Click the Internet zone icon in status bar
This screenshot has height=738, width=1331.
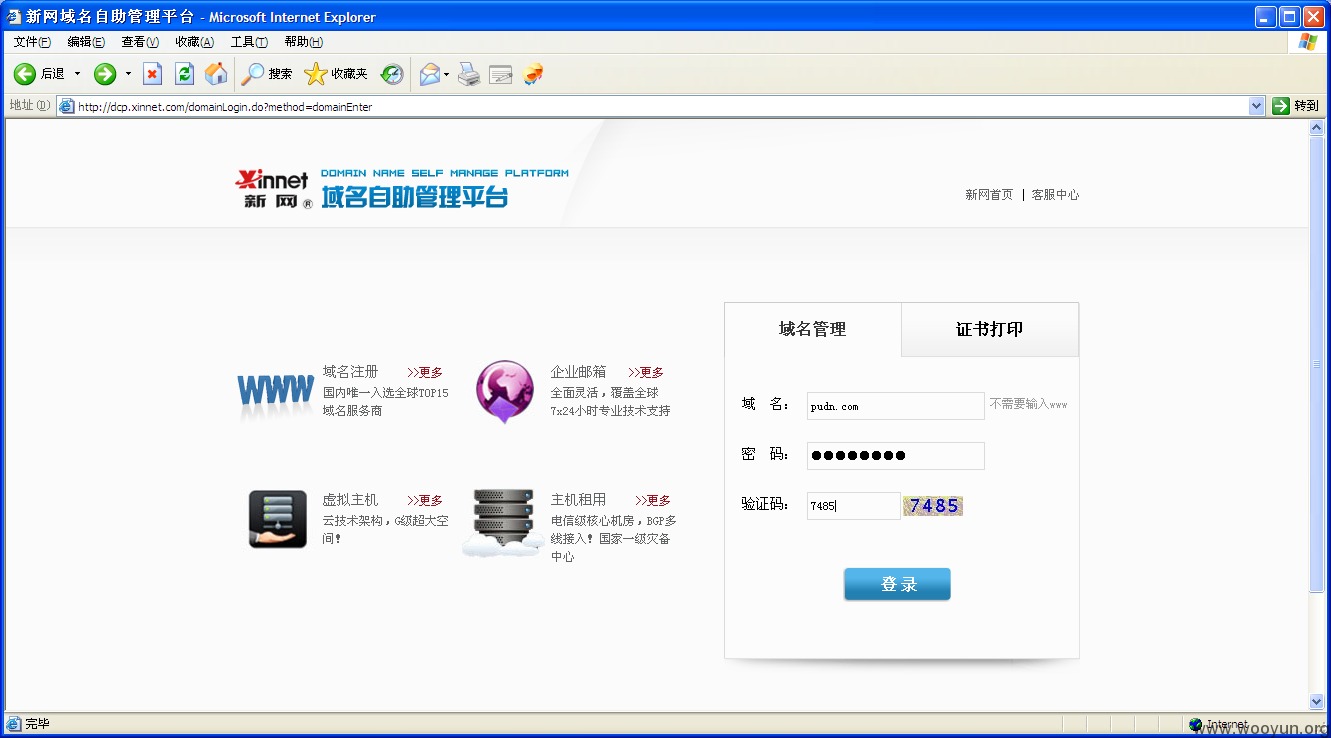[x=1195, y=724]
